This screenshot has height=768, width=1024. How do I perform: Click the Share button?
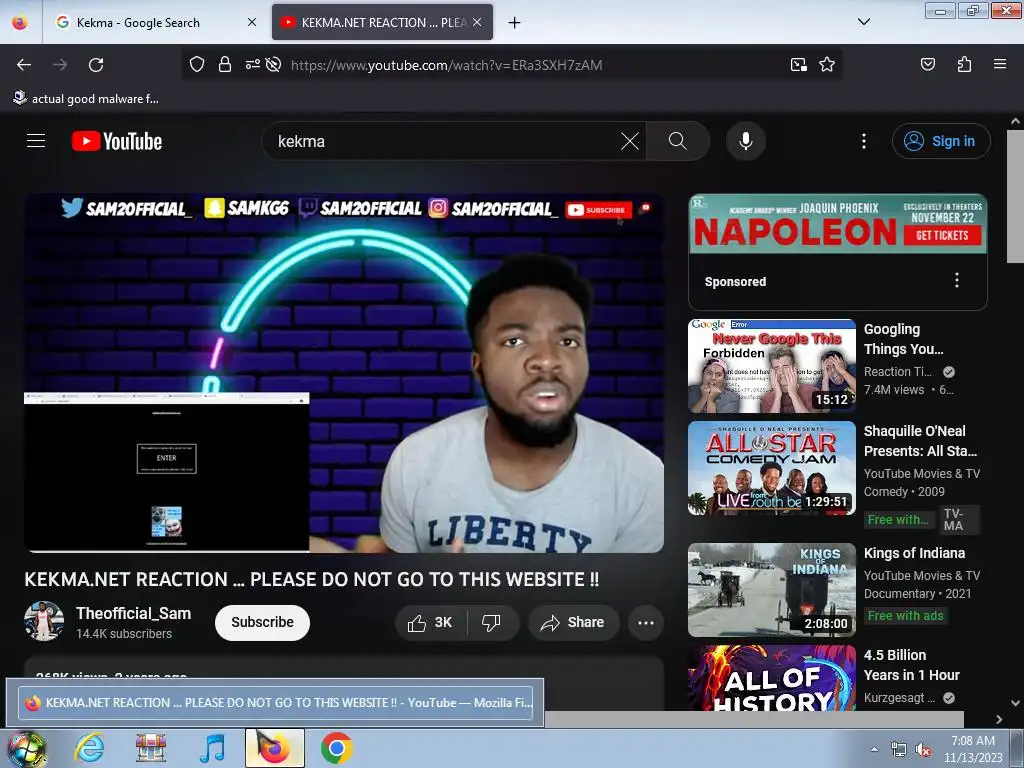point(573,622)
